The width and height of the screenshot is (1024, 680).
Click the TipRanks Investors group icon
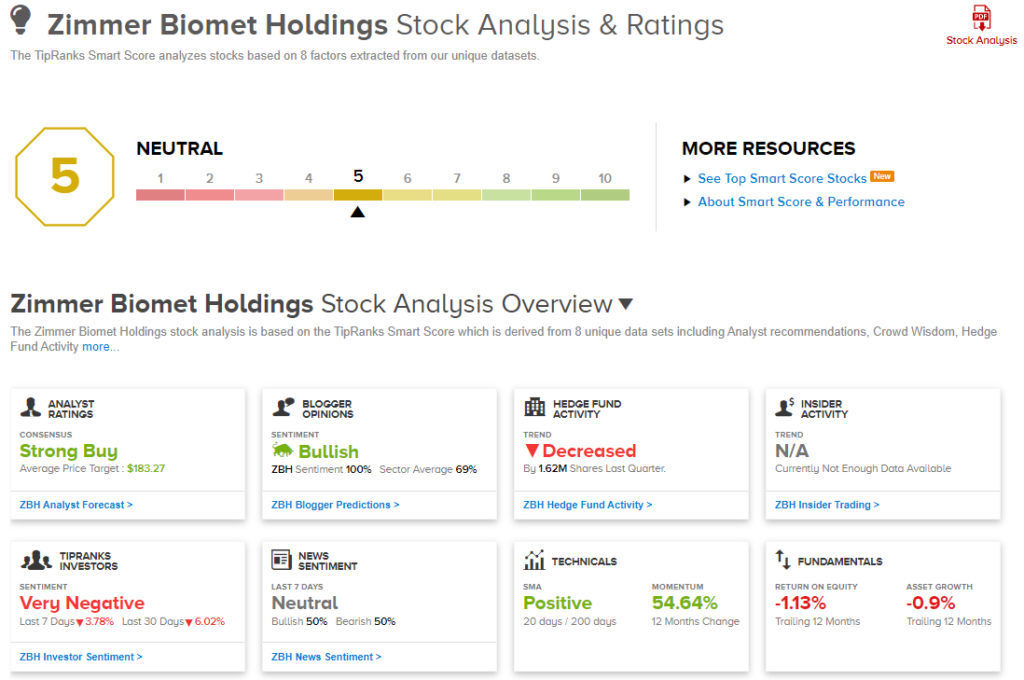tap(37, 560)
